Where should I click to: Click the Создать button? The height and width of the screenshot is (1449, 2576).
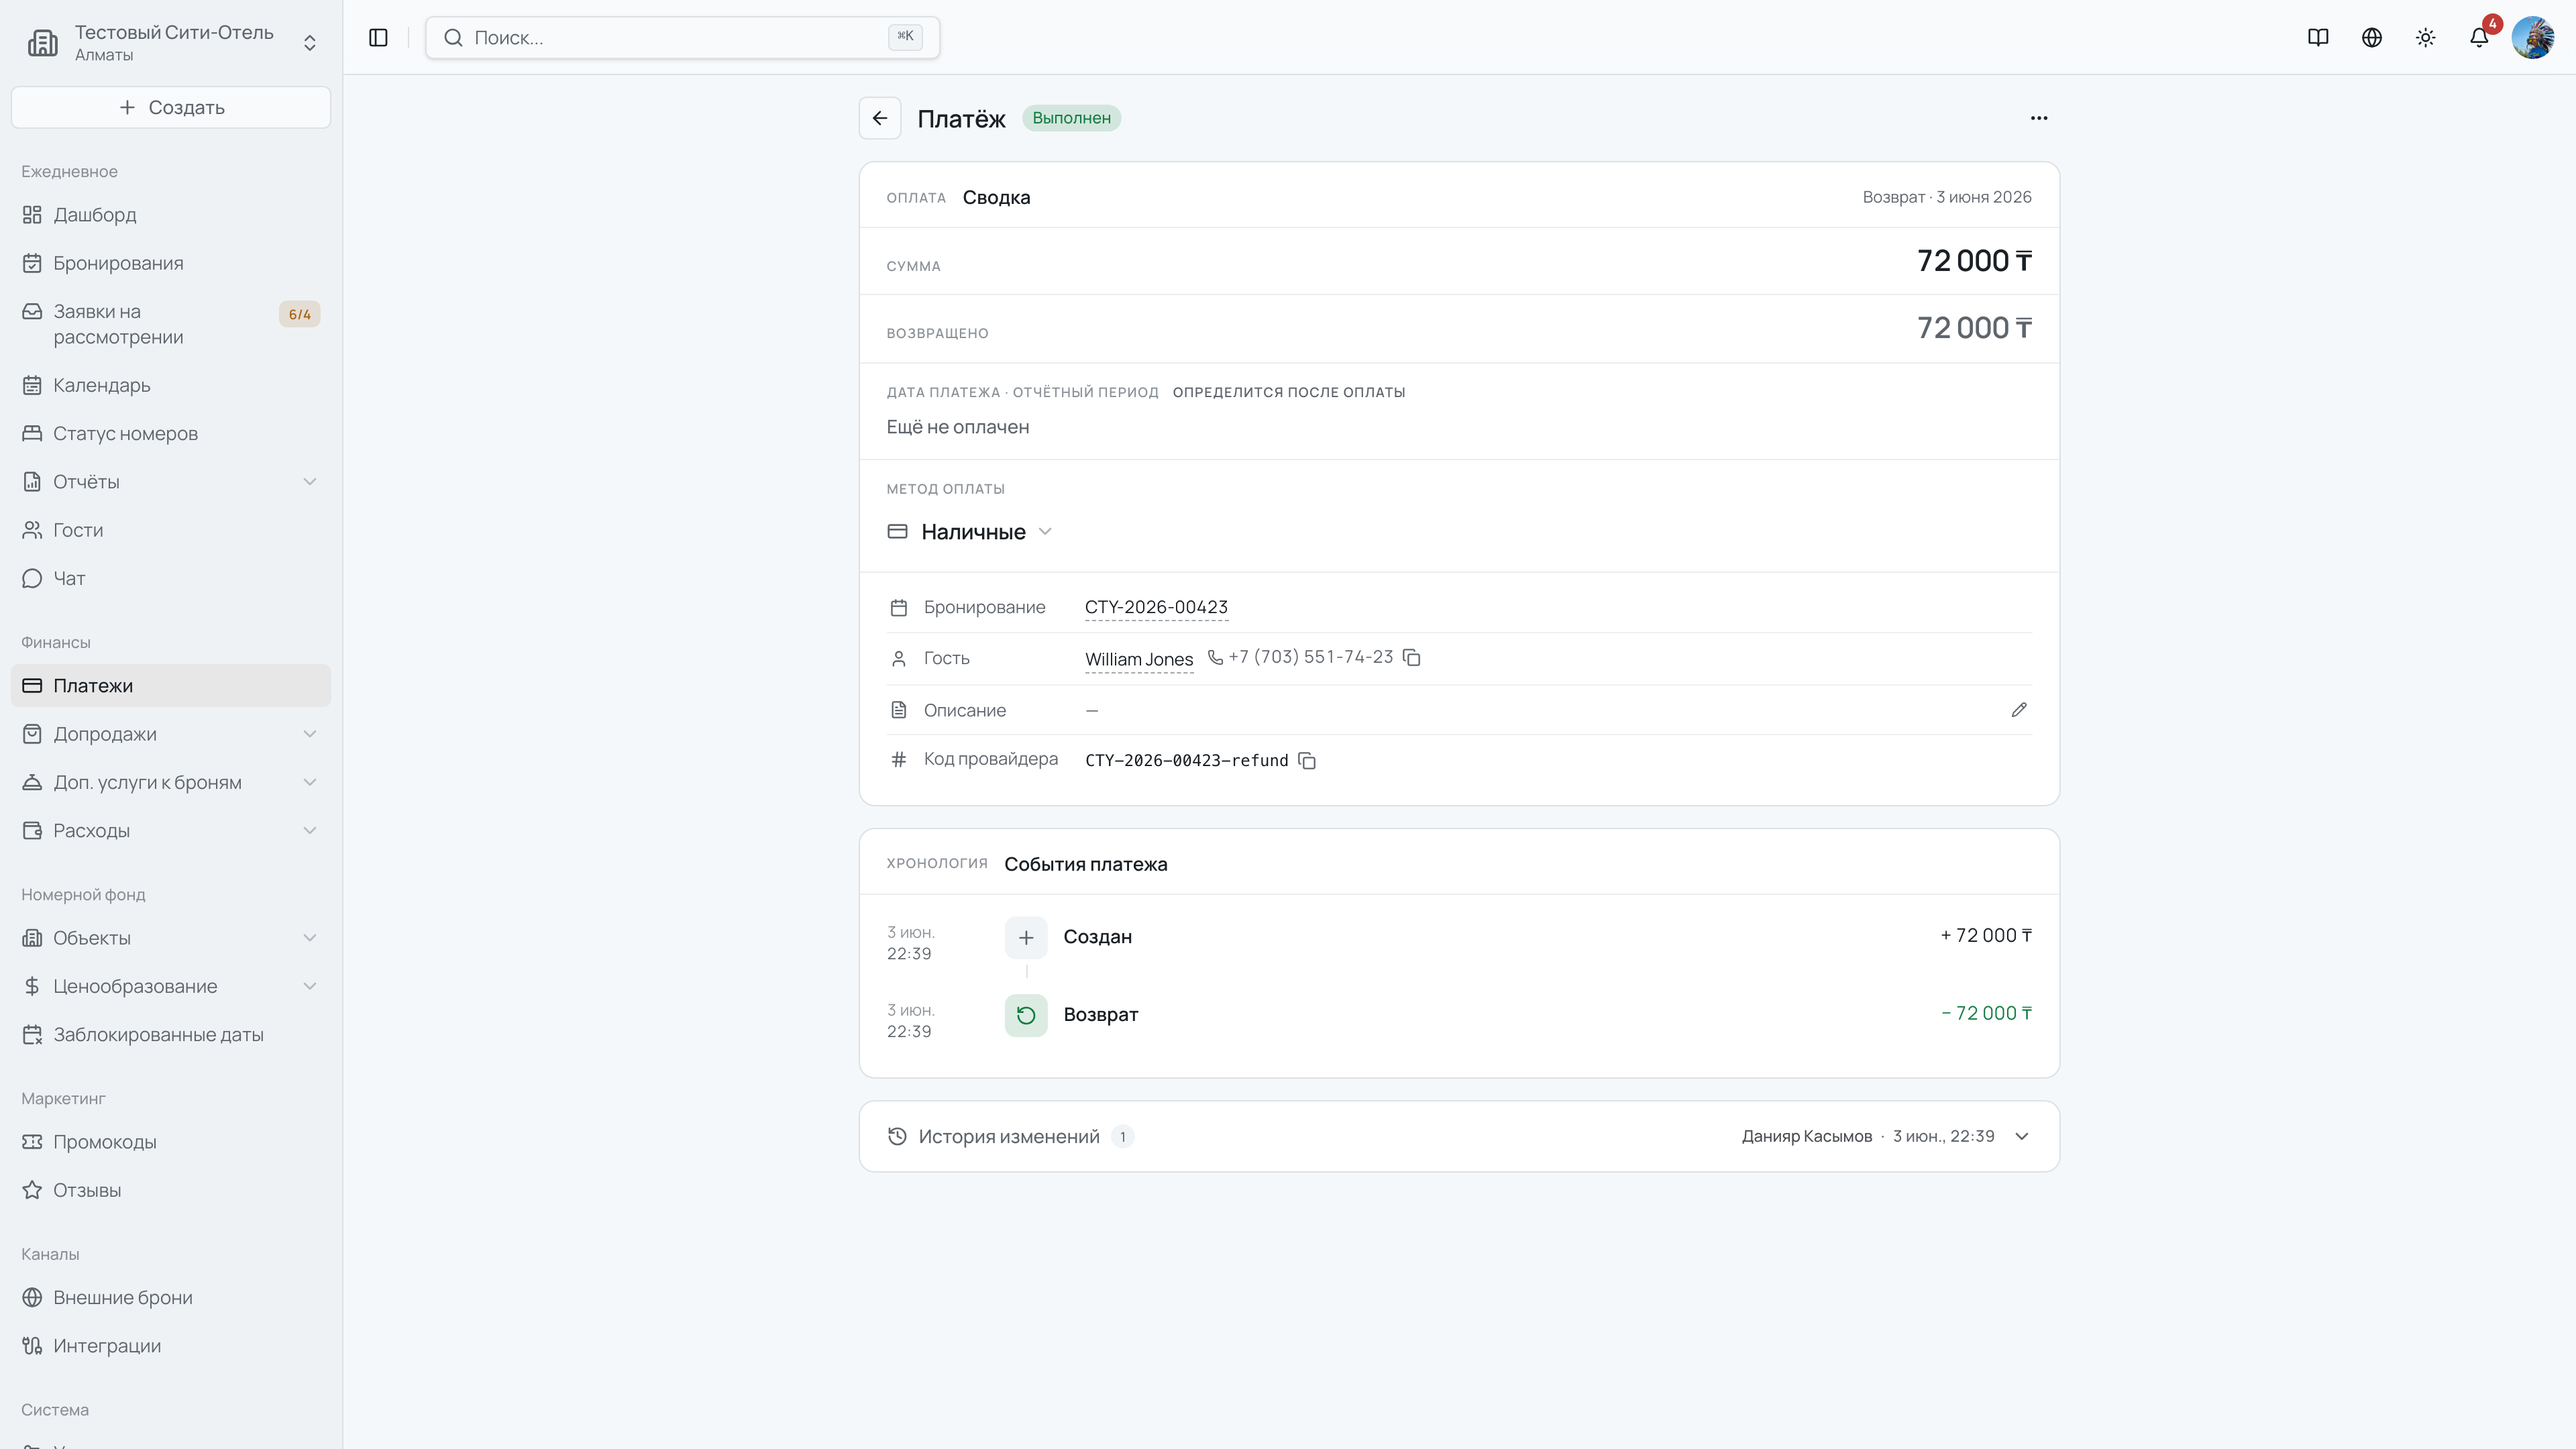coord(171,107)
